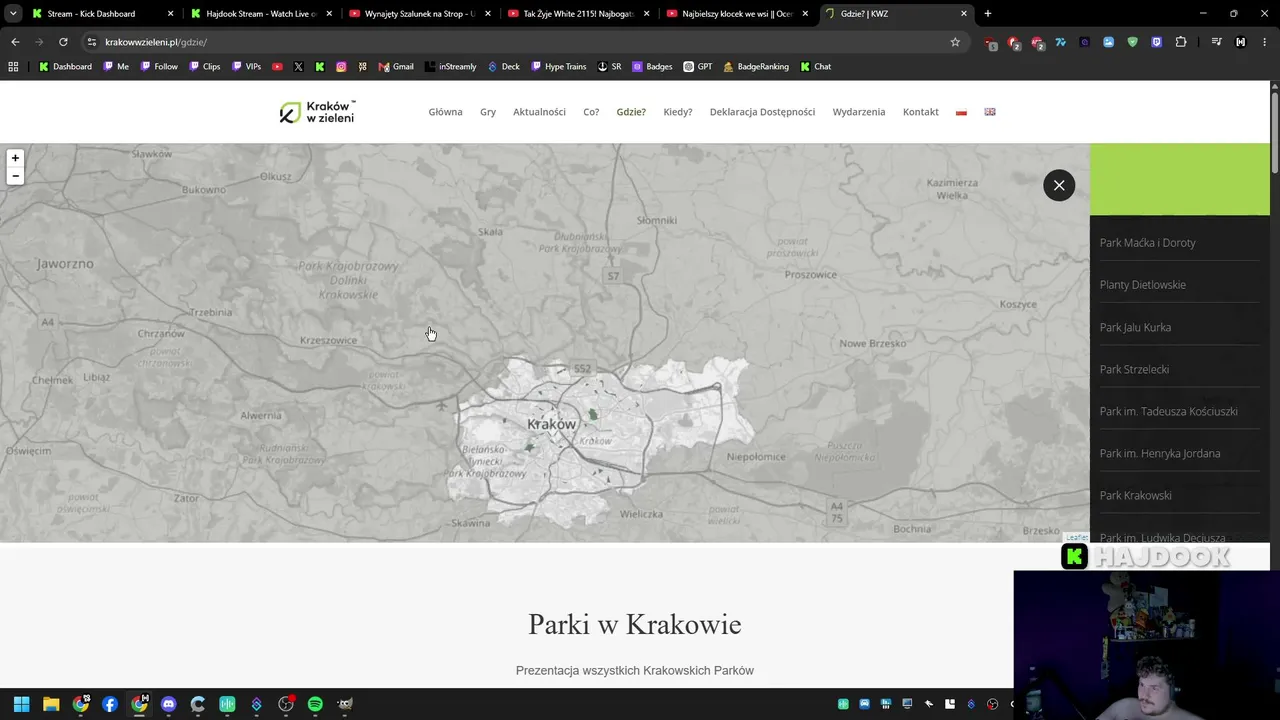Open the Chrome profile avatar
This screenshot has width=1280, height=720.
tap(1241, 42)
